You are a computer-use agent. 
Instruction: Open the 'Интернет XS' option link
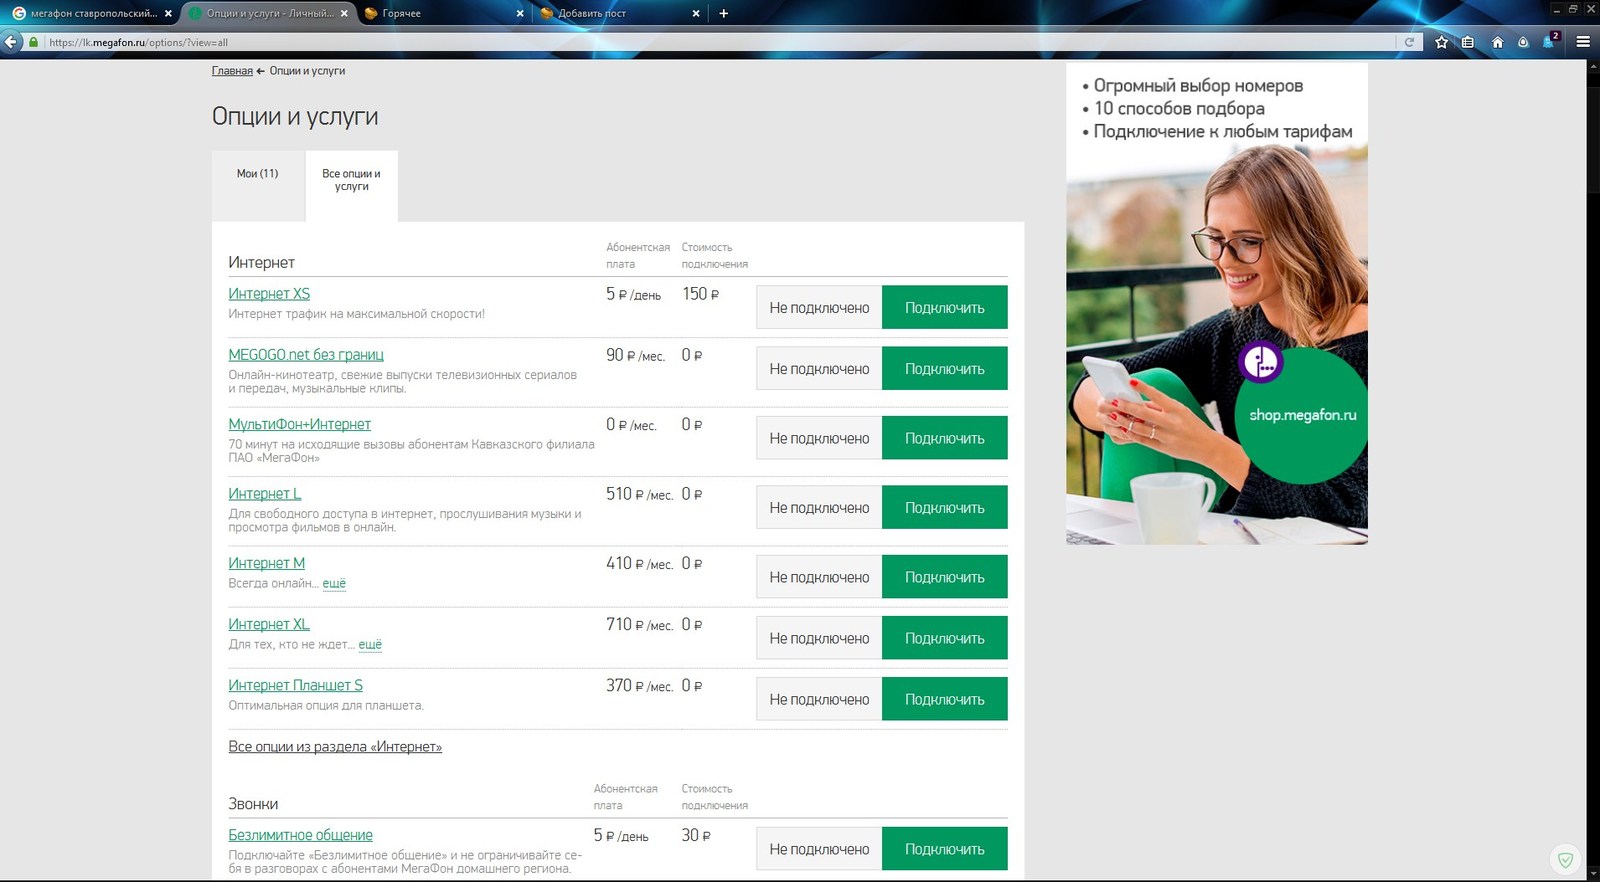[x=269, y=294]
